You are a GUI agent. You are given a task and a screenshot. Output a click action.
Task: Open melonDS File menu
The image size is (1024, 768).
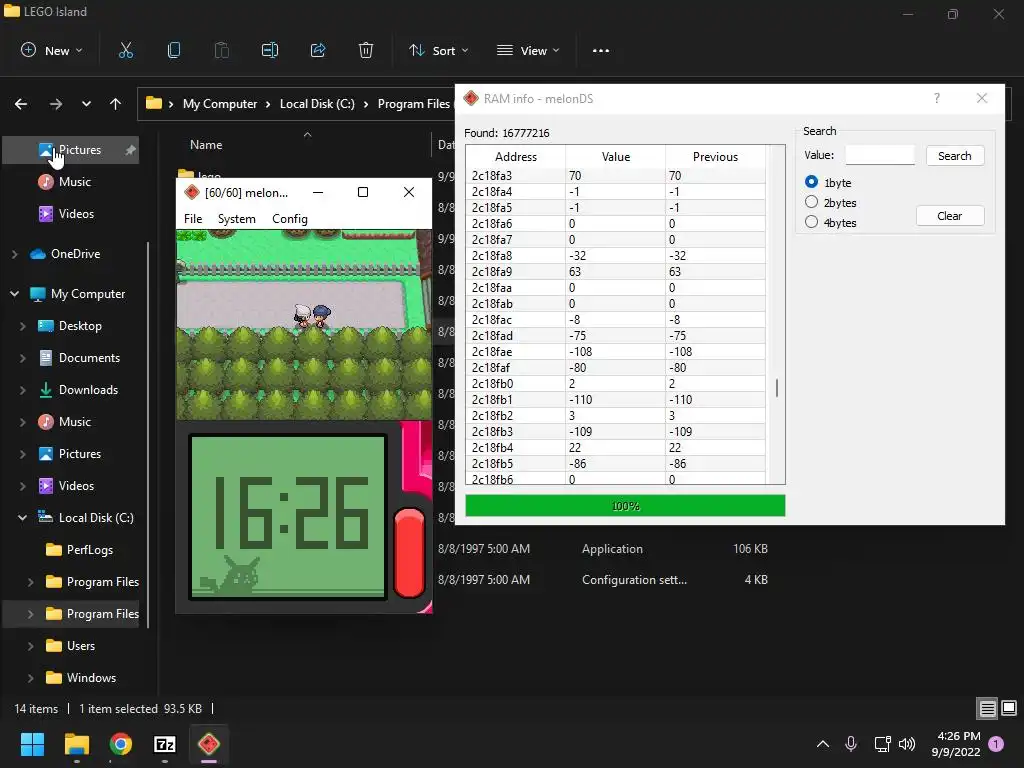click(193, 219)
